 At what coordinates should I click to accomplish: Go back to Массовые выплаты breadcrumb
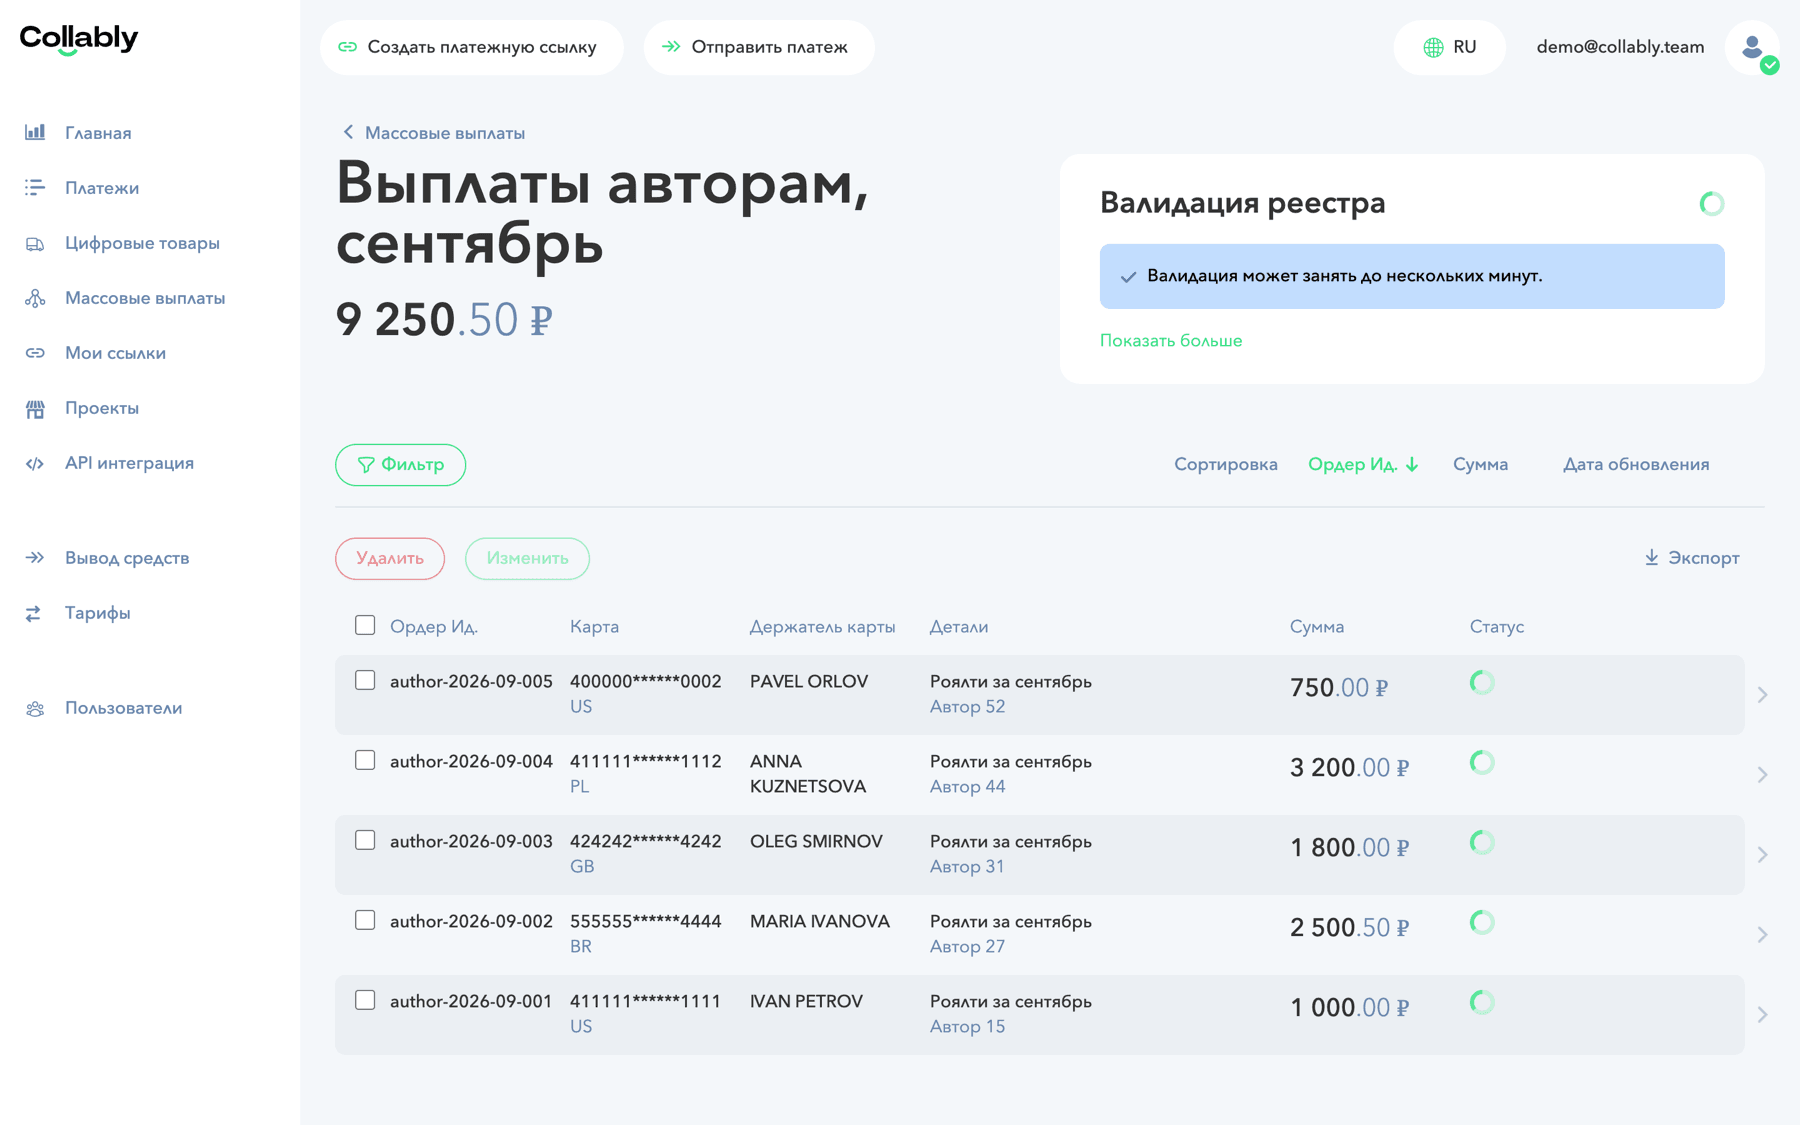pos(433,133)
